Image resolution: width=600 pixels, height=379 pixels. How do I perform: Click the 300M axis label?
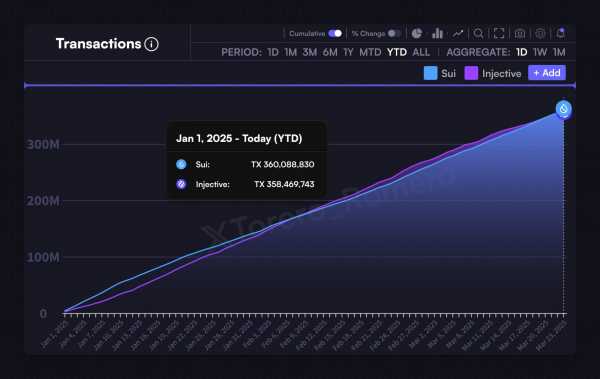pyautogui.click(x=43, y=145)
